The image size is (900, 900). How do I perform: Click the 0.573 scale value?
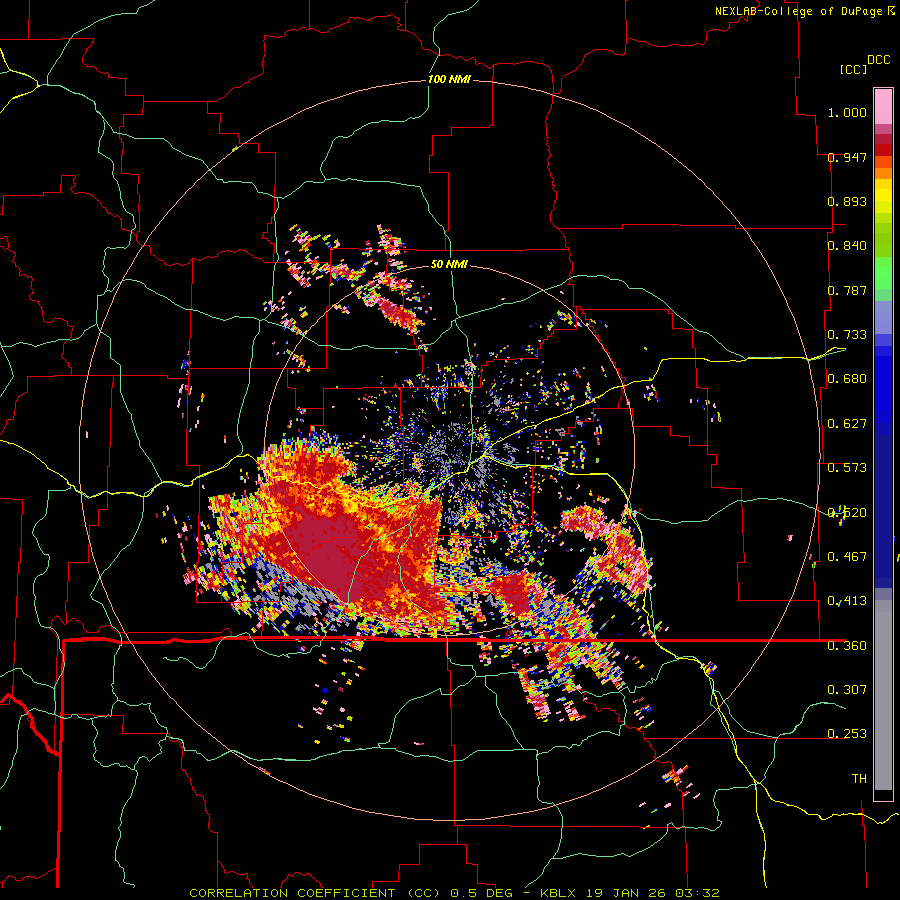847,468
